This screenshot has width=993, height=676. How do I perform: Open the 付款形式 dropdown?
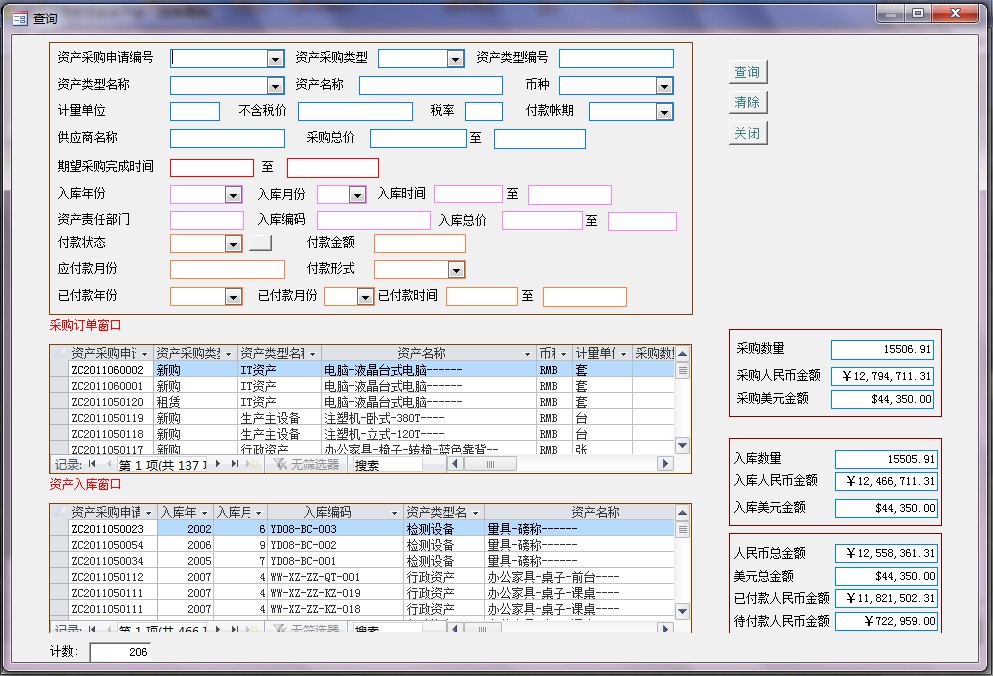click(456, 270)
